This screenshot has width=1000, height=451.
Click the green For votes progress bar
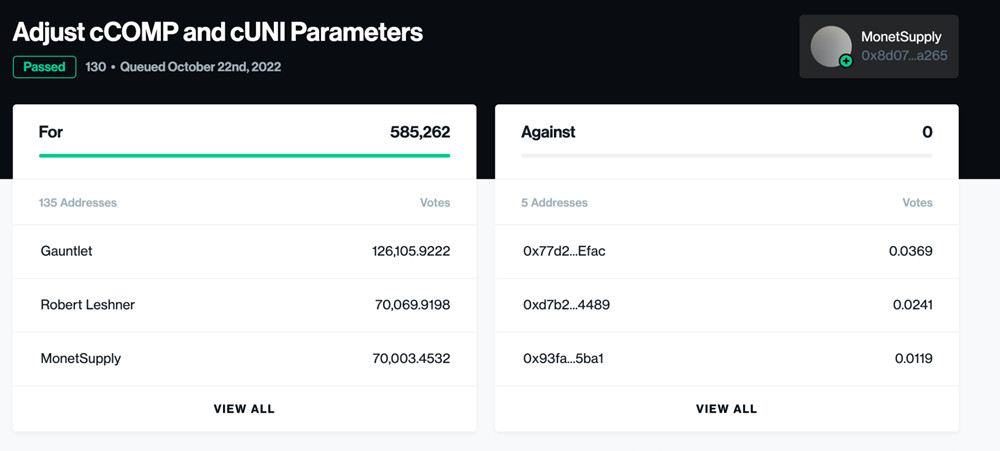coord(244,155)
